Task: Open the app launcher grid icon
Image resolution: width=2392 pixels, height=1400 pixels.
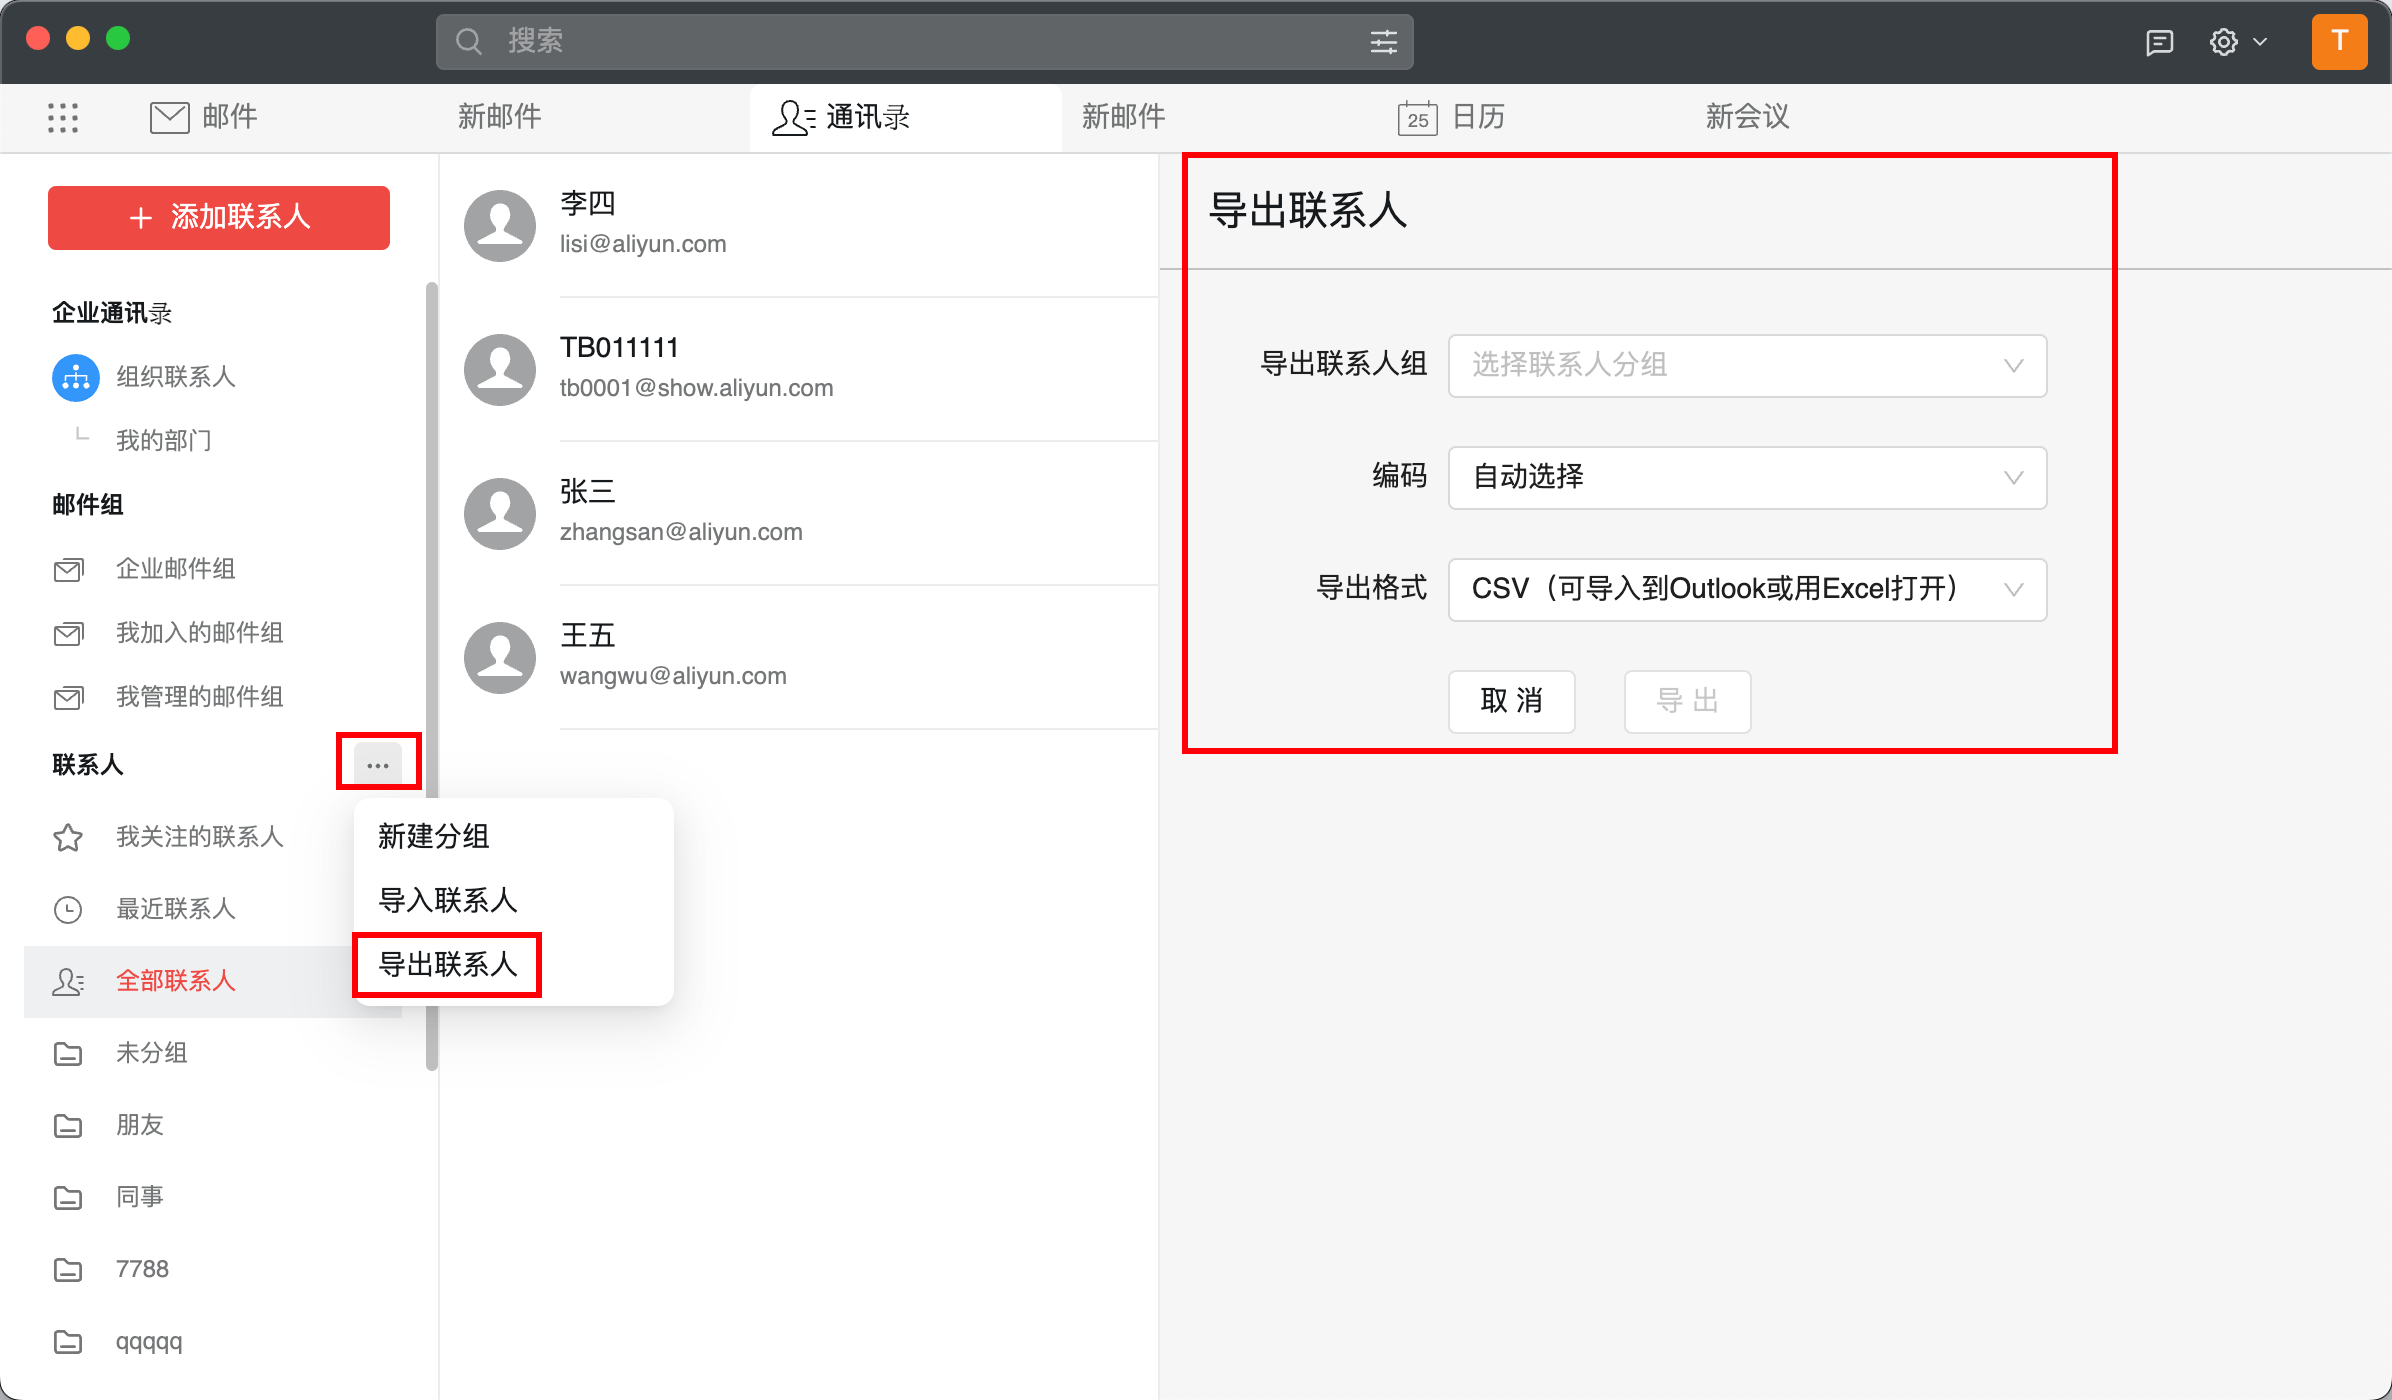Action: [x=63, y=117]
